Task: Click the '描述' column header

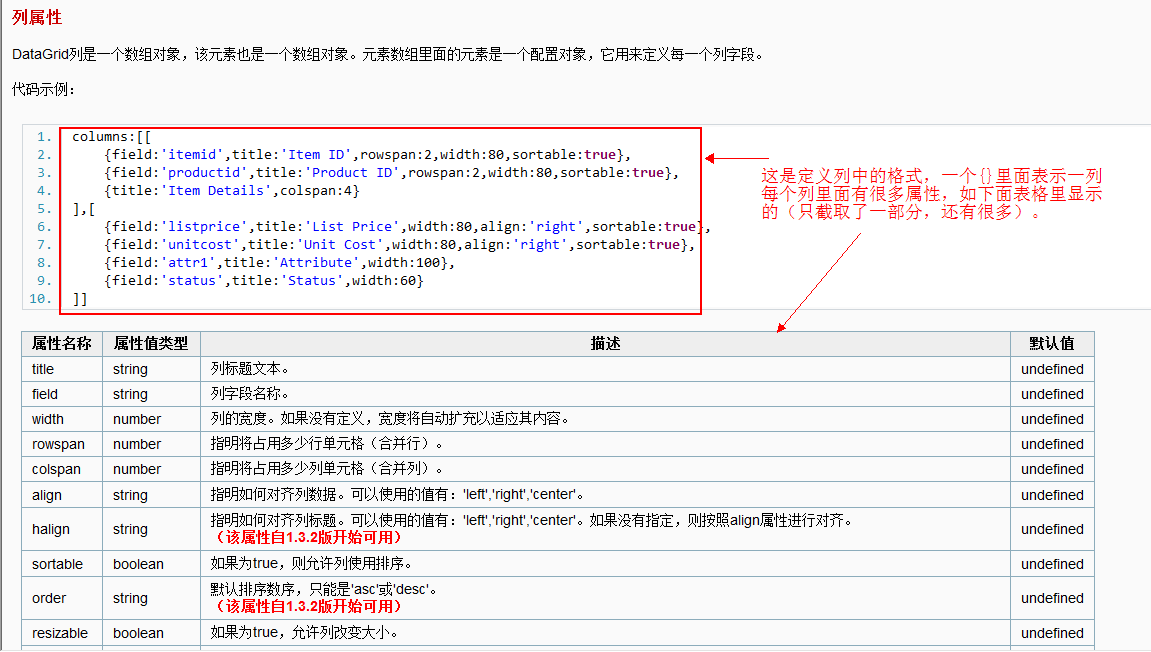Action: pos(605,344)
